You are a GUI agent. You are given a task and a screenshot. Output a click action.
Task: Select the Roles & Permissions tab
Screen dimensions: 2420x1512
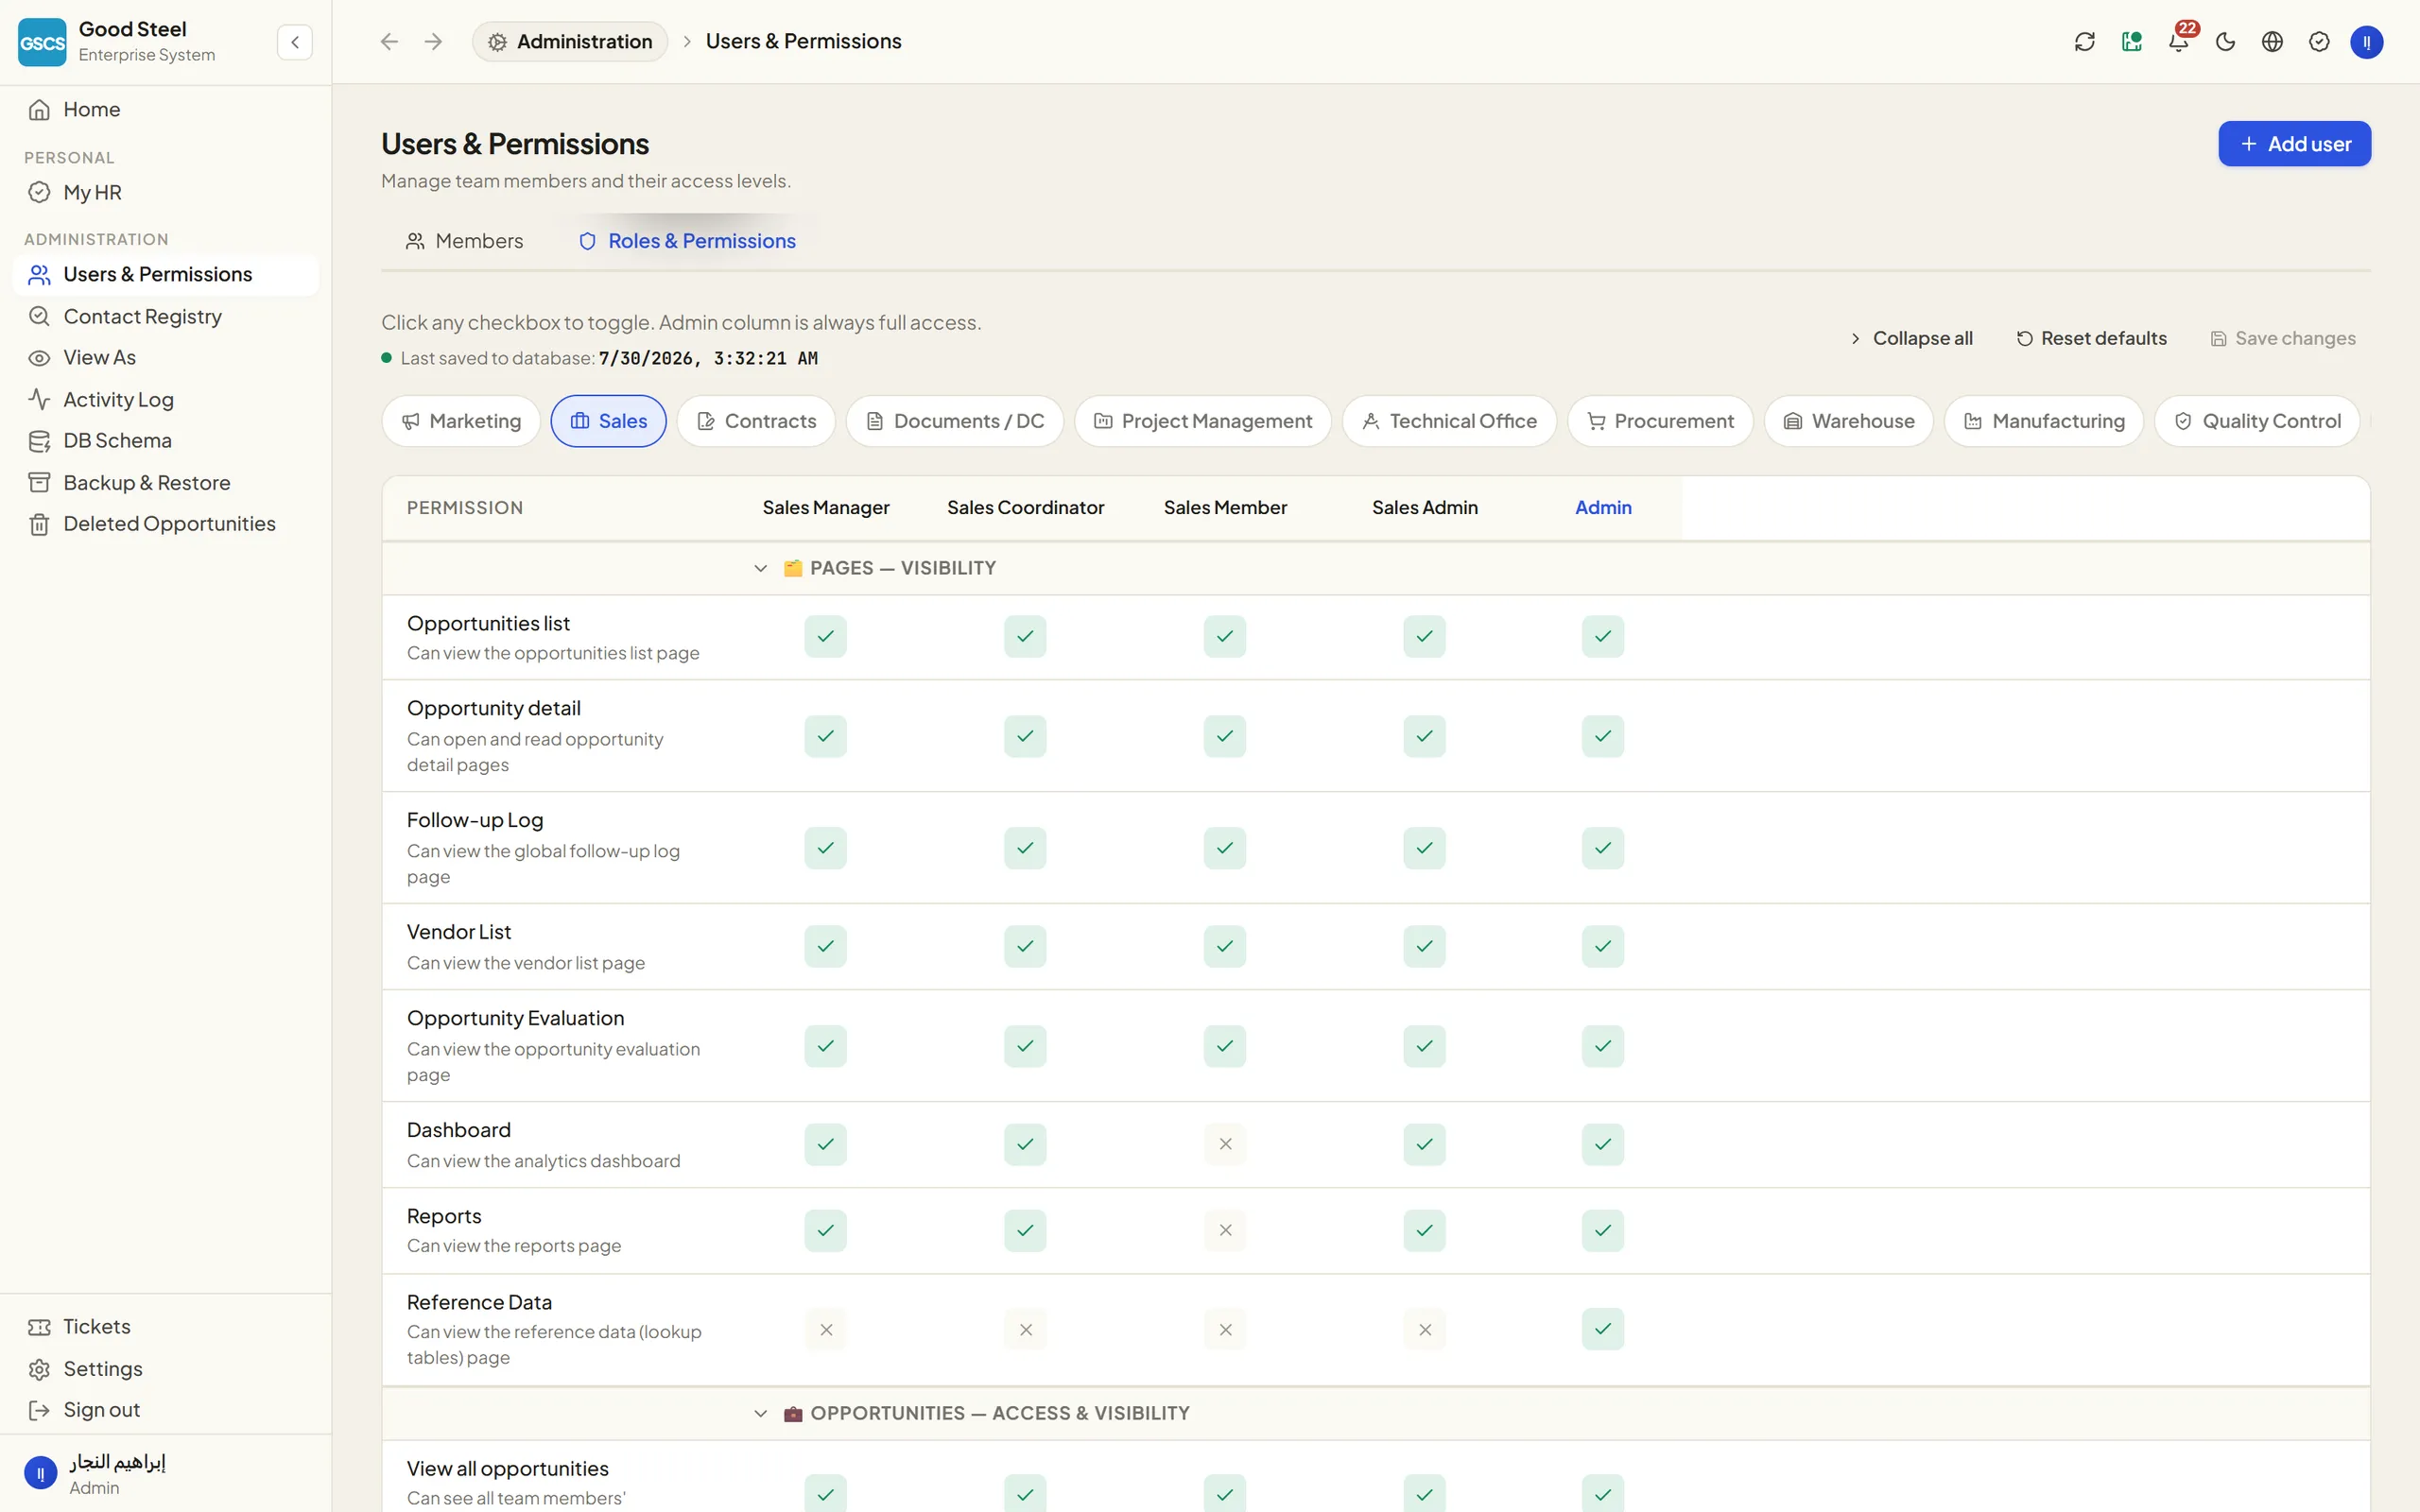pos(687,241)
